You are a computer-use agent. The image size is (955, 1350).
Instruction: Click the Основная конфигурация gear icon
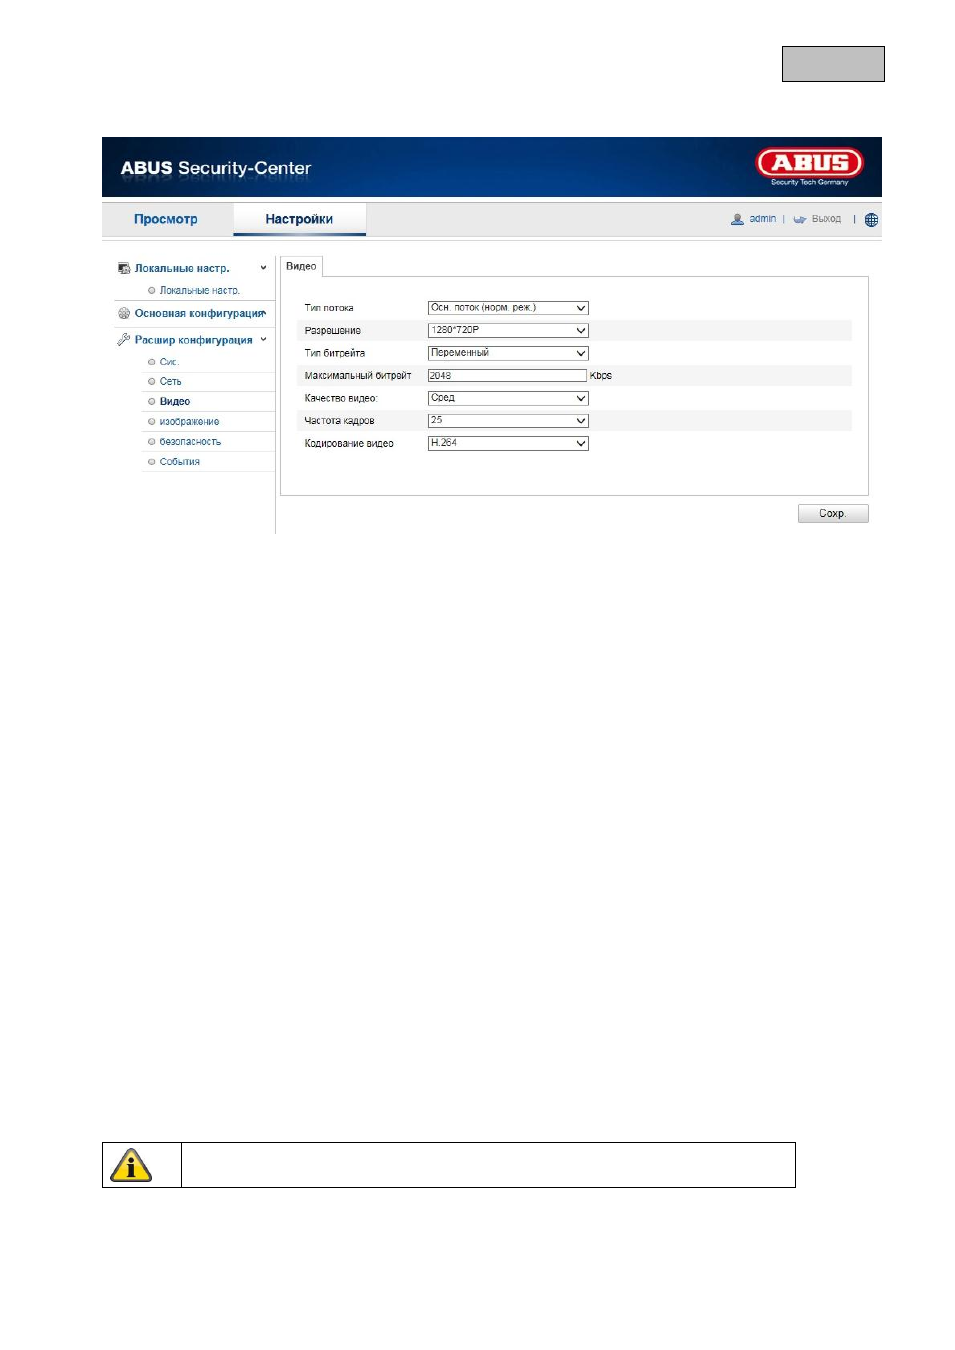tap(124, 313)
